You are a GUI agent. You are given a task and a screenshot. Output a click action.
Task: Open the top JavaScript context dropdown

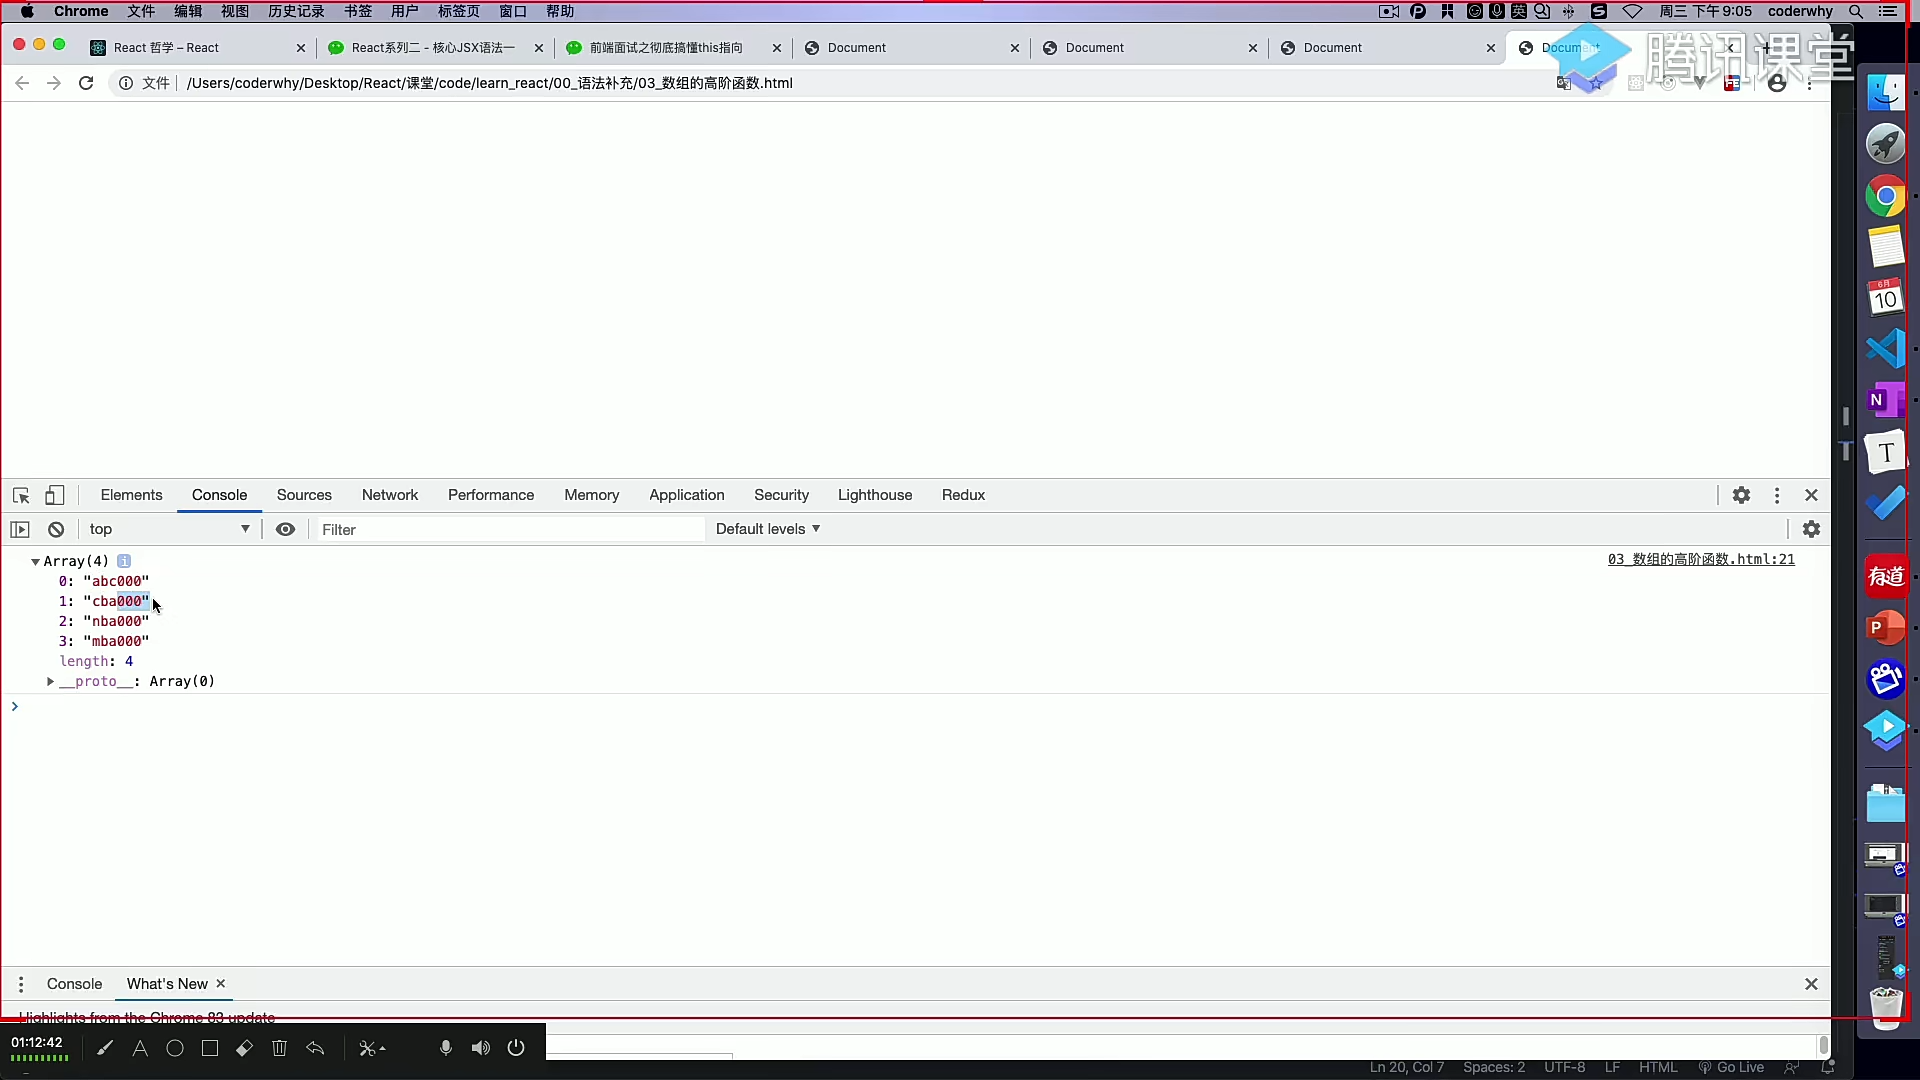tap(169, 529)
